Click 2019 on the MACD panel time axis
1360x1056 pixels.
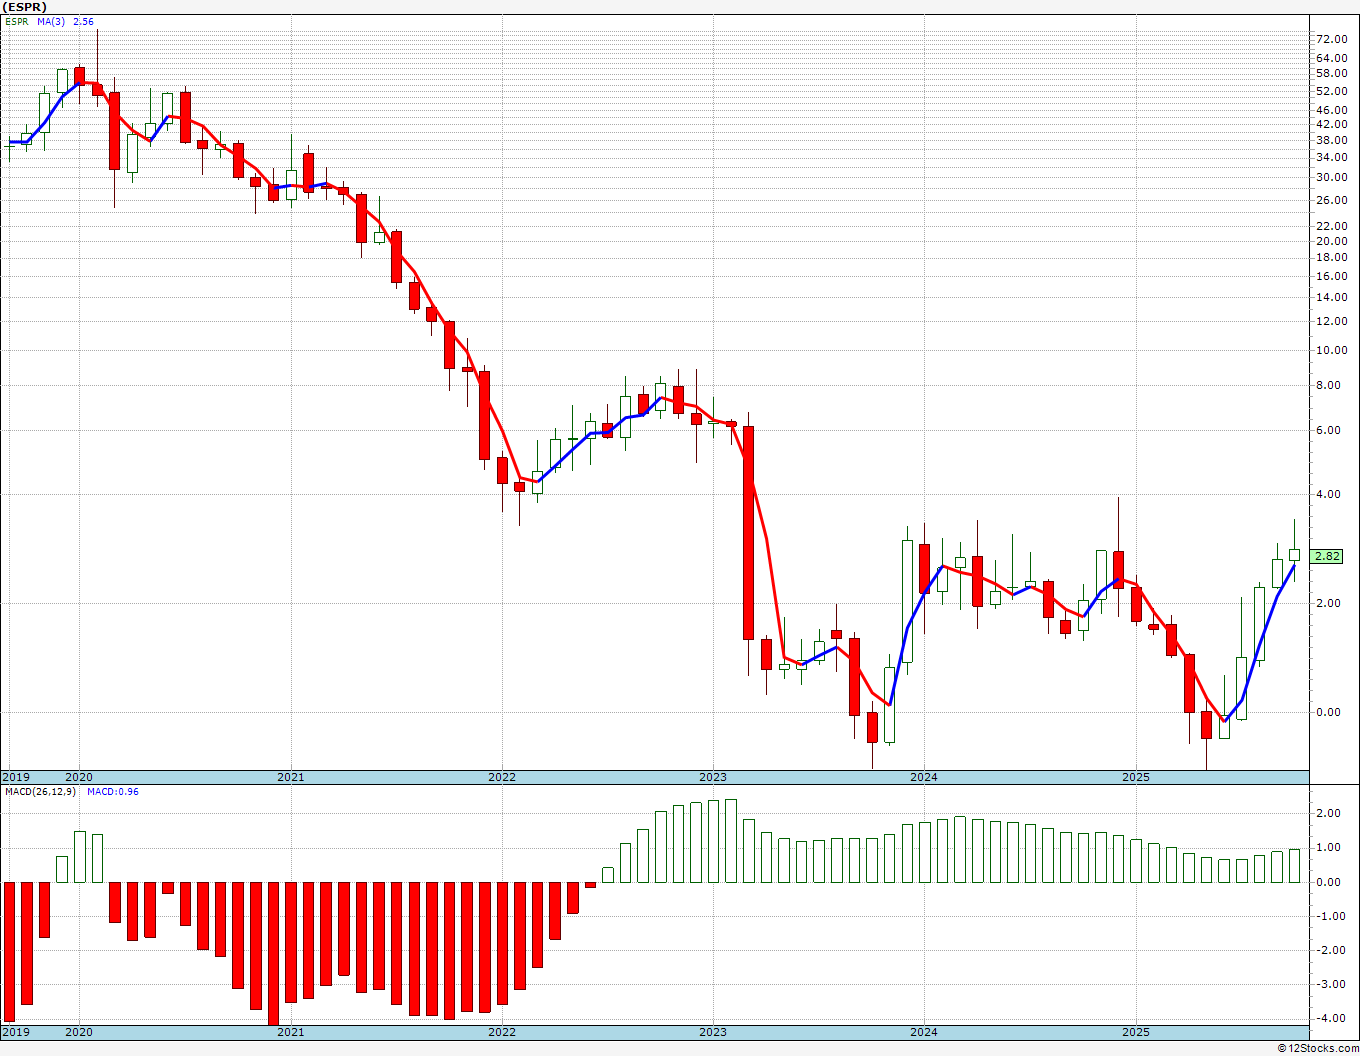[x=16, y=1032]
